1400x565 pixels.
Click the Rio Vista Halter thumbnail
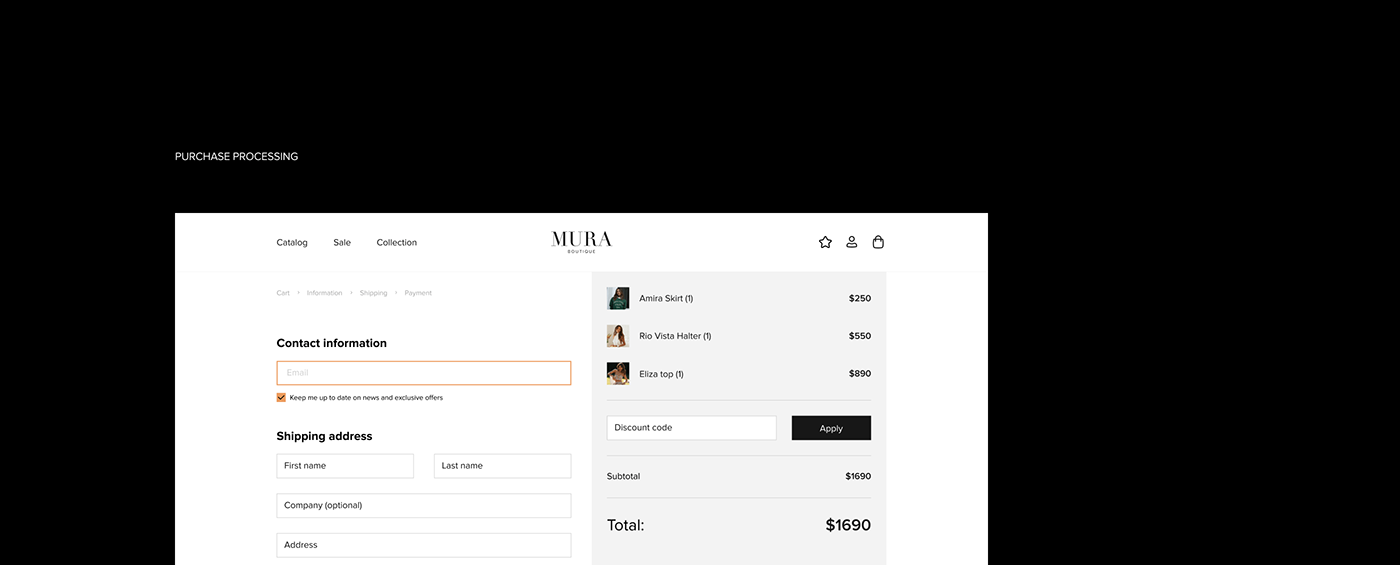coord(618,336)
